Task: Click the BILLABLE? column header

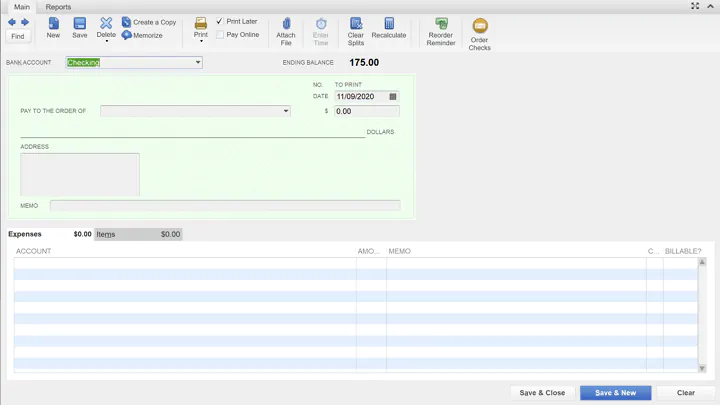Action: coord(683,251)
